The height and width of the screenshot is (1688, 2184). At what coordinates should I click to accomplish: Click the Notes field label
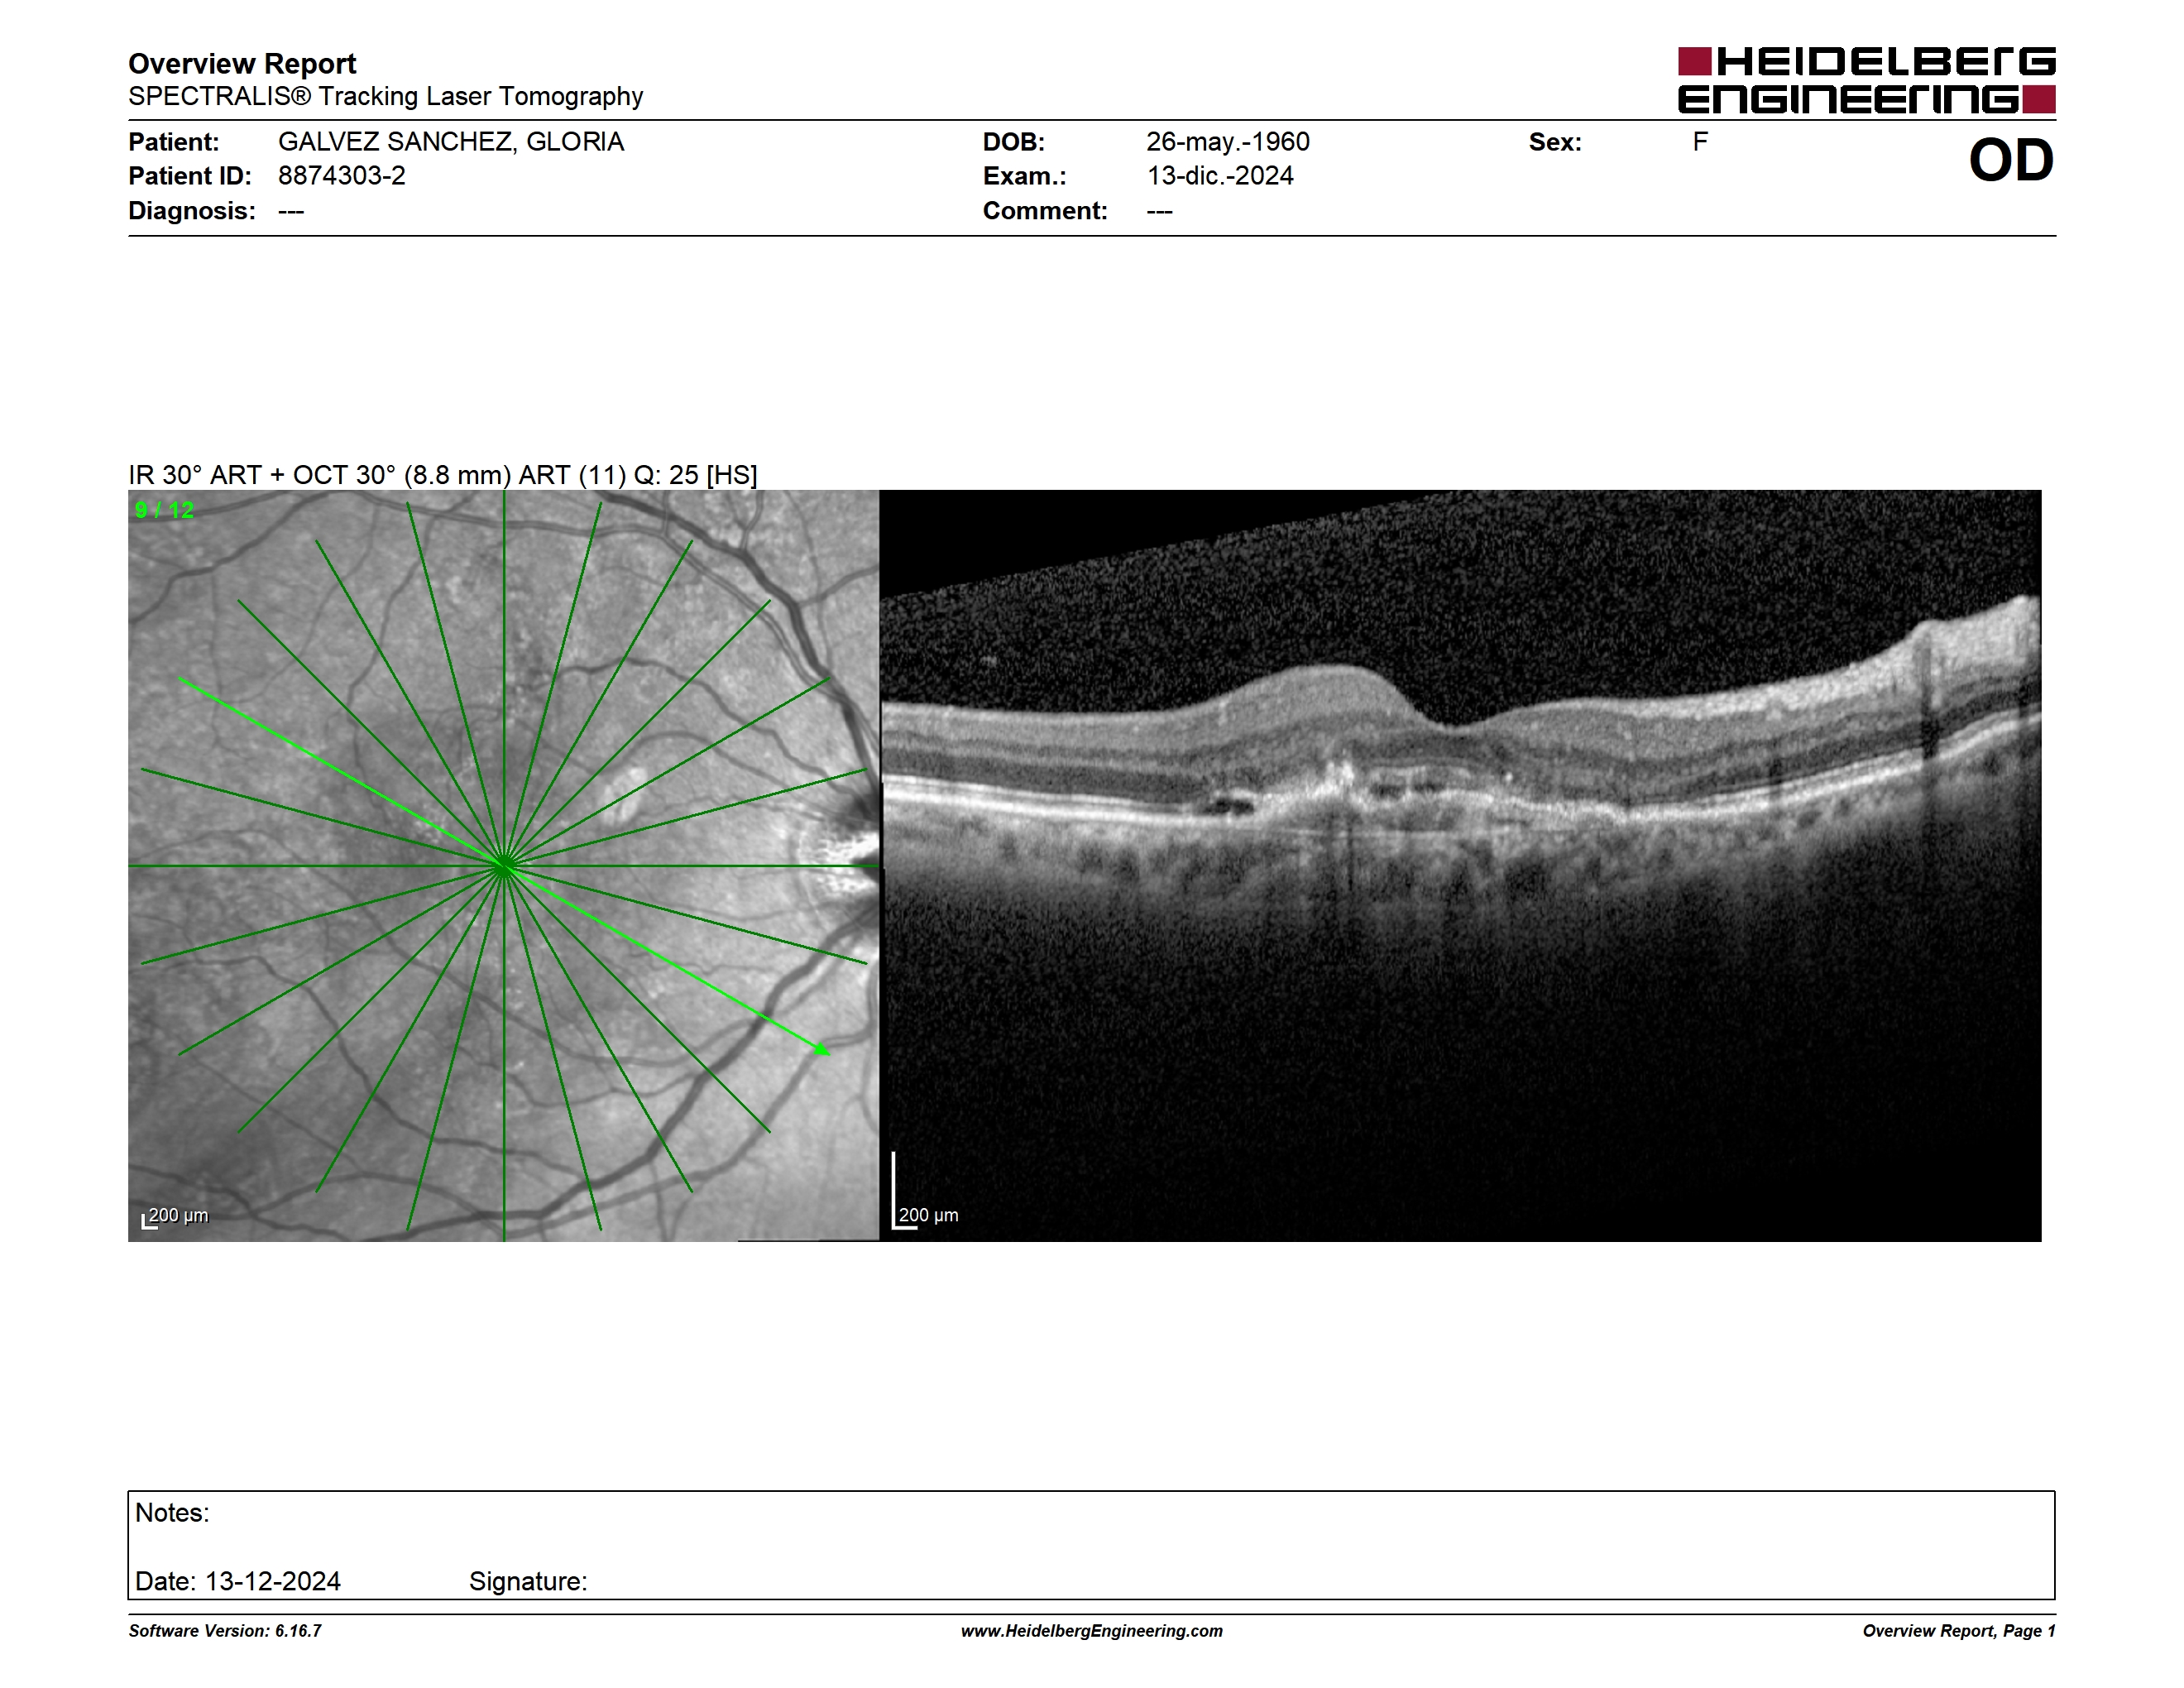pos(172,1513)
